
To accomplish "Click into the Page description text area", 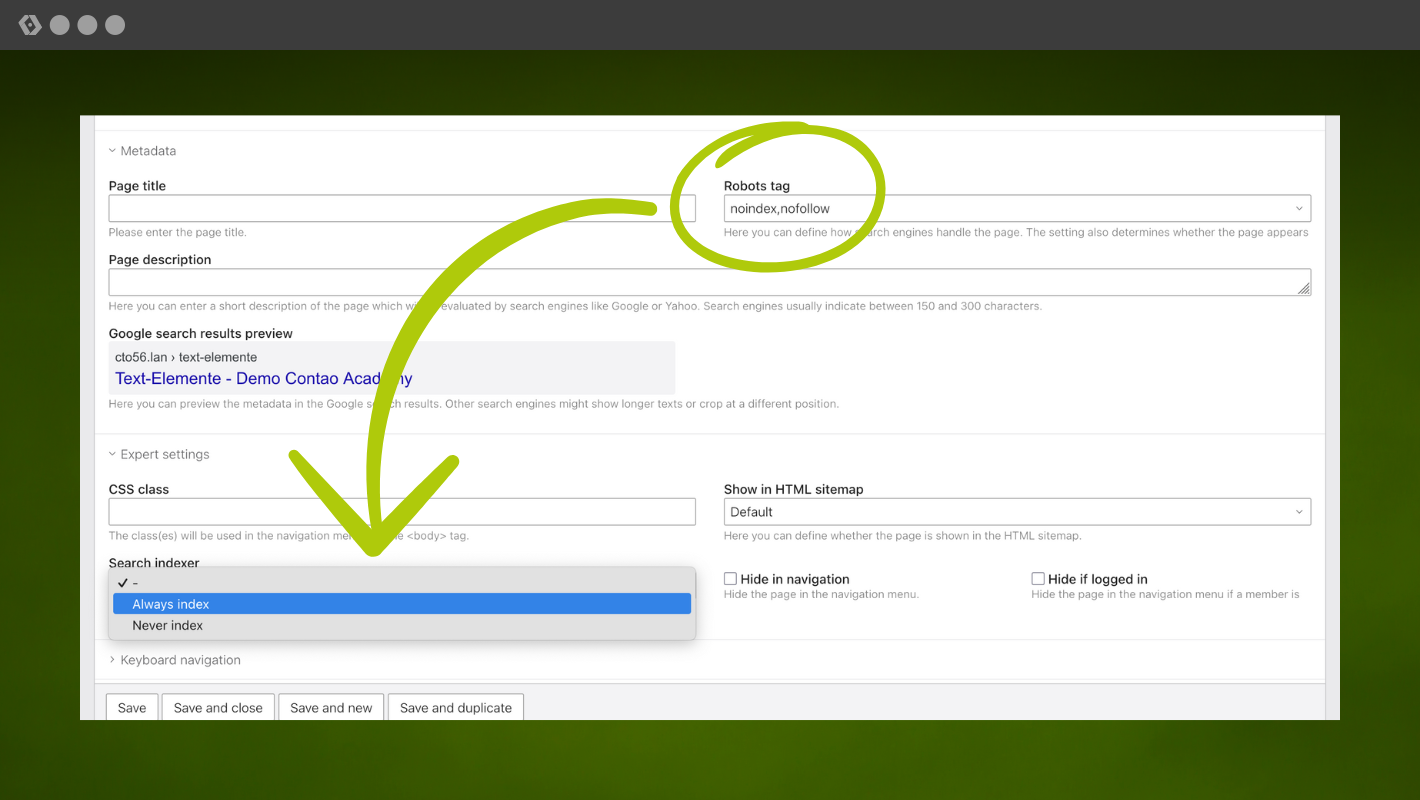I will pyautogui.click(x=700, y=282).
